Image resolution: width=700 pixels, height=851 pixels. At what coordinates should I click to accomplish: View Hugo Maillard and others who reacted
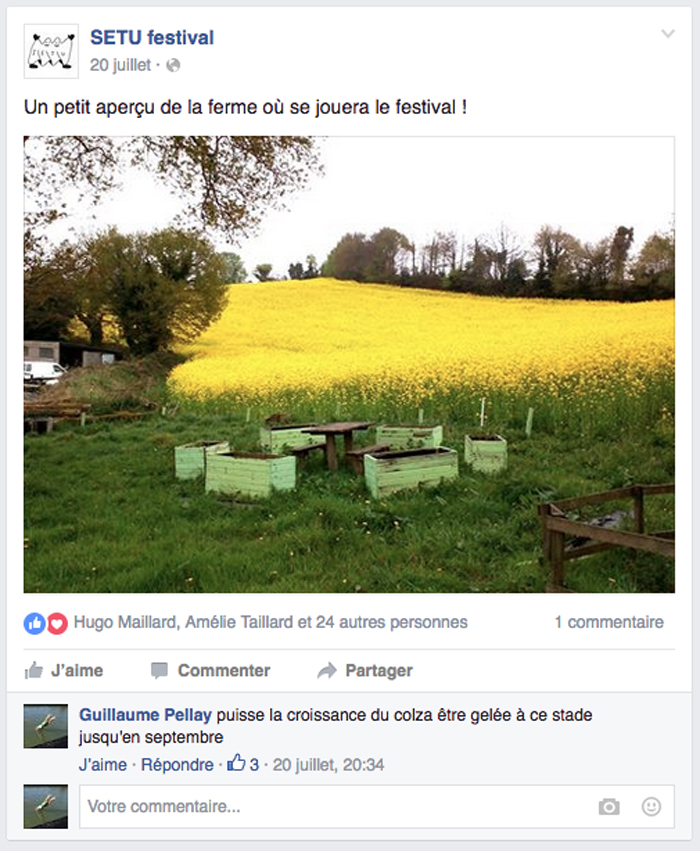click(x=270, y=622)
